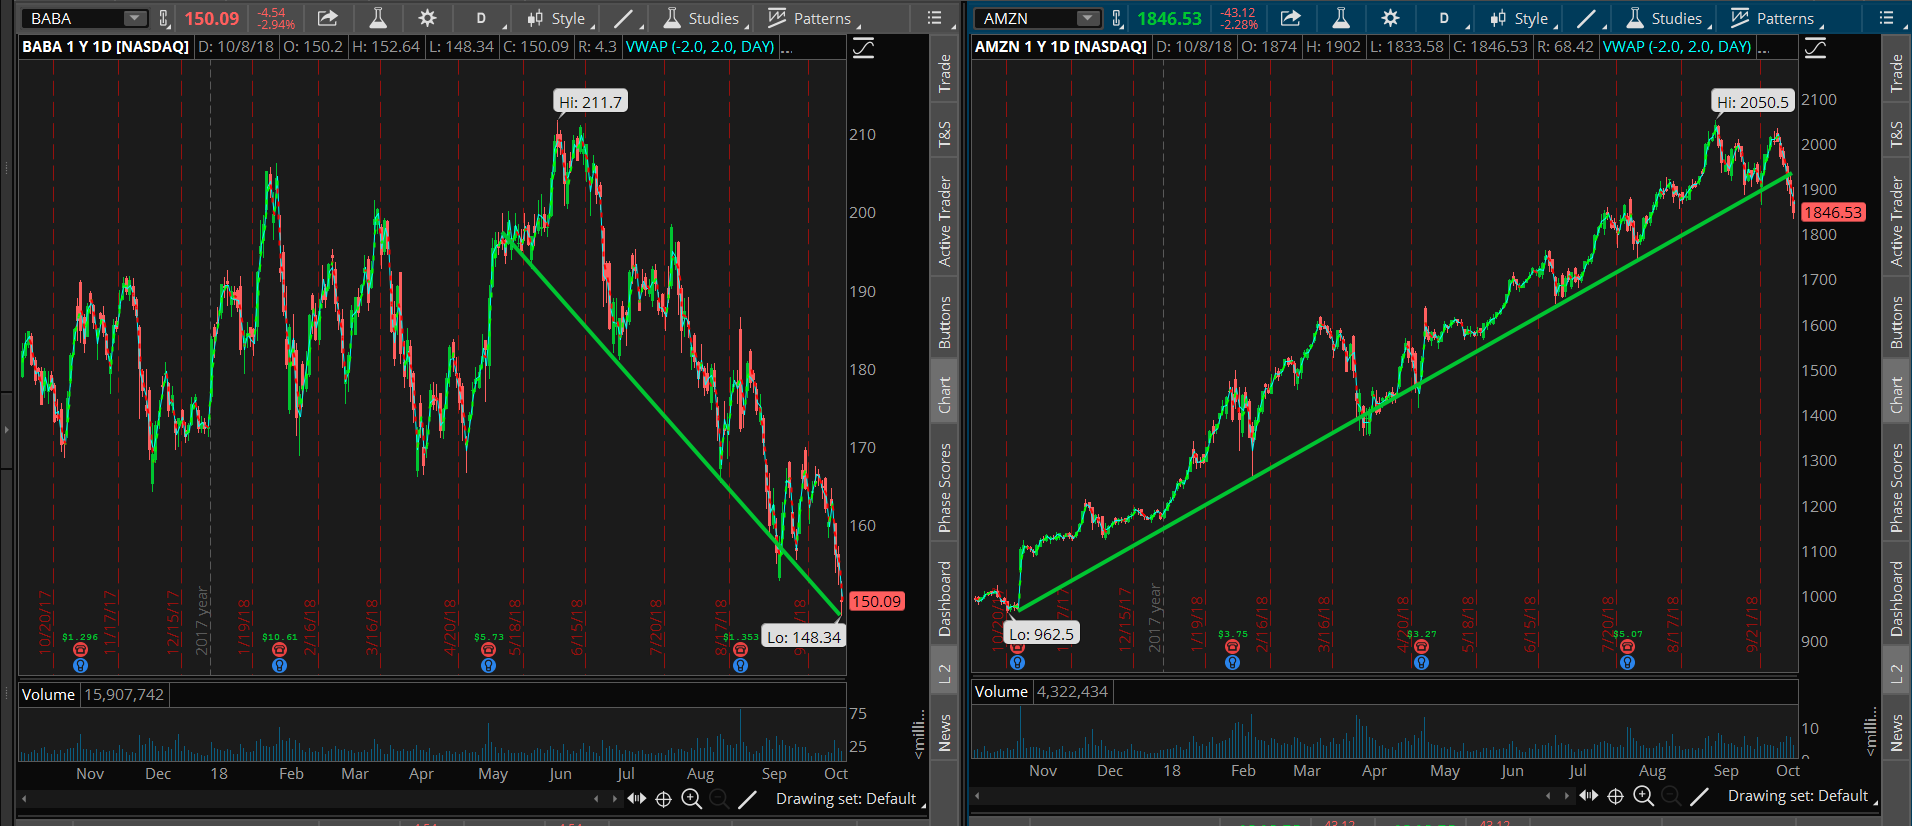Screen dimensions: 1912x826
Task: Open Edit Studies flask icon in BABA chart
Action: (378, 18)
